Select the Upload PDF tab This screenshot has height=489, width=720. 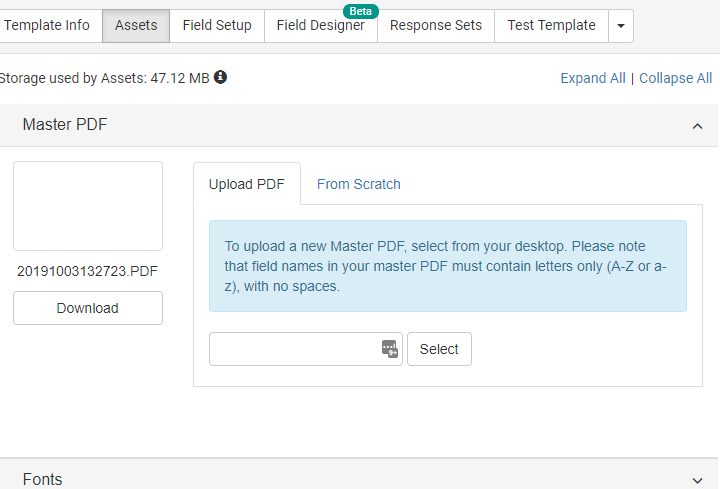click(247, 184)
